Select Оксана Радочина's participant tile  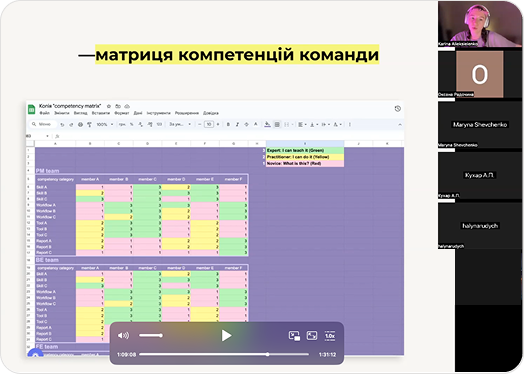click(x=480, y=74)
